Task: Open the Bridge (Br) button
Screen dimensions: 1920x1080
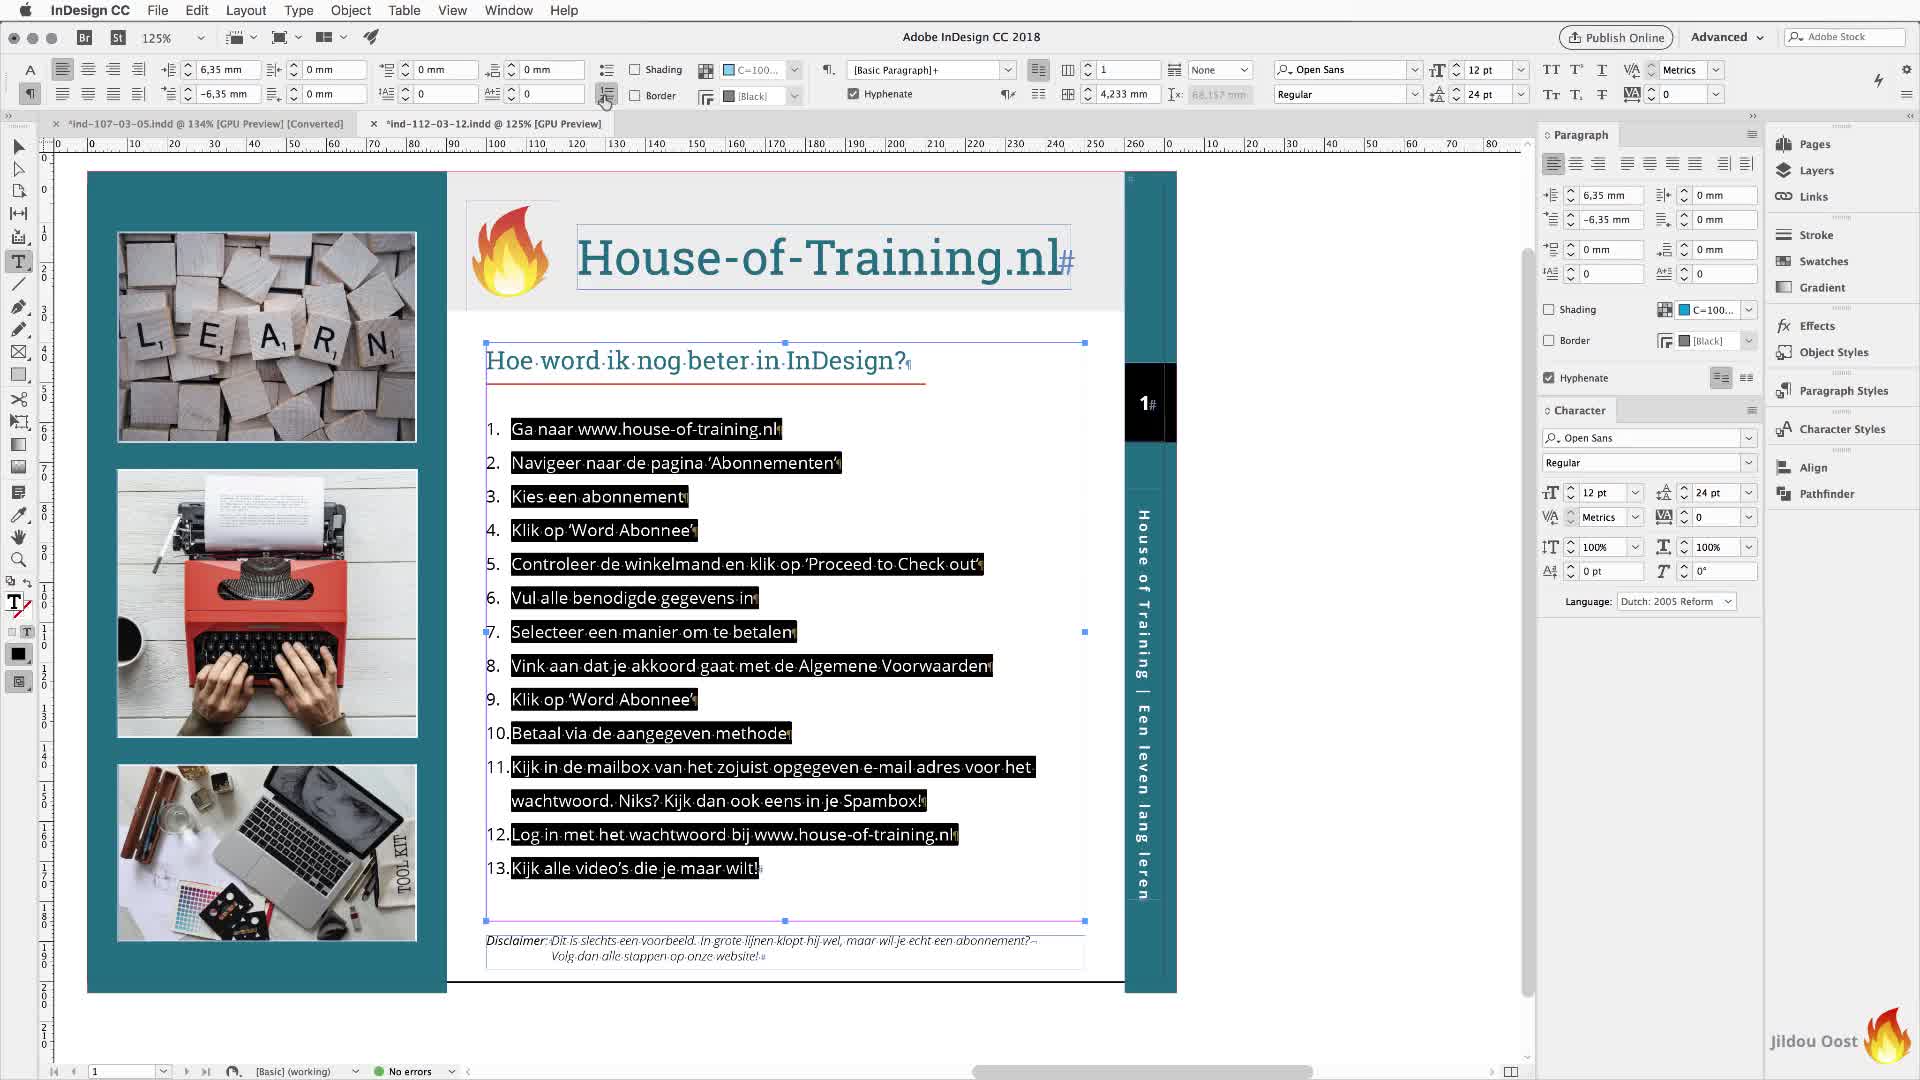Action: pos(84,38)
